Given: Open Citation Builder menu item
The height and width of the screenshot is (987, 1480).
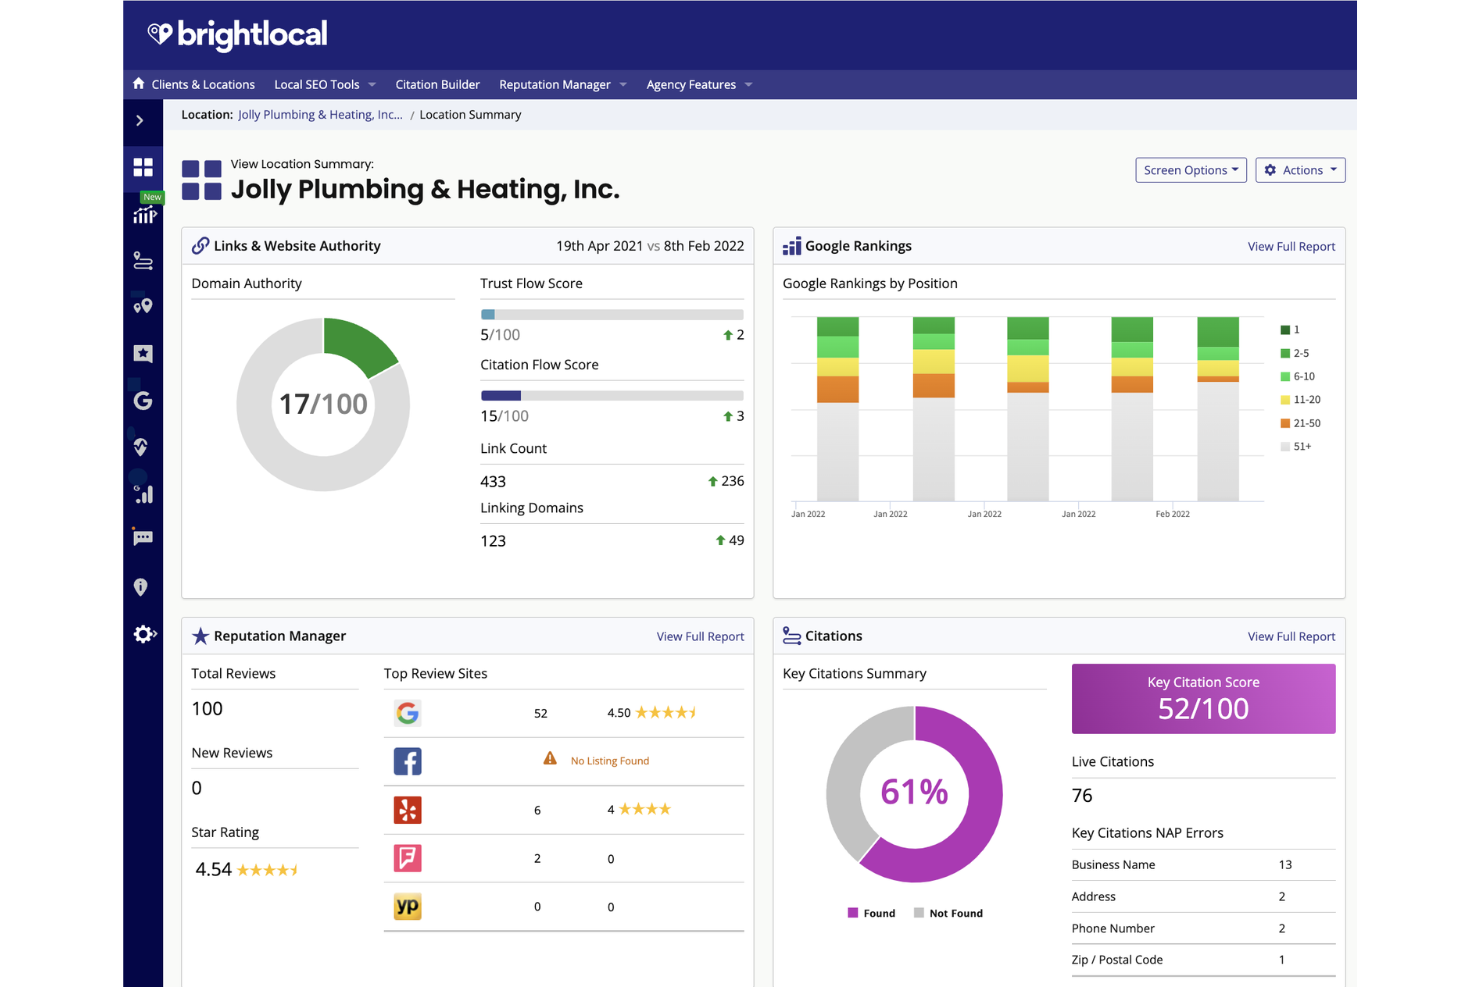Looking at the screenshot, I should [x=437, y=85].
